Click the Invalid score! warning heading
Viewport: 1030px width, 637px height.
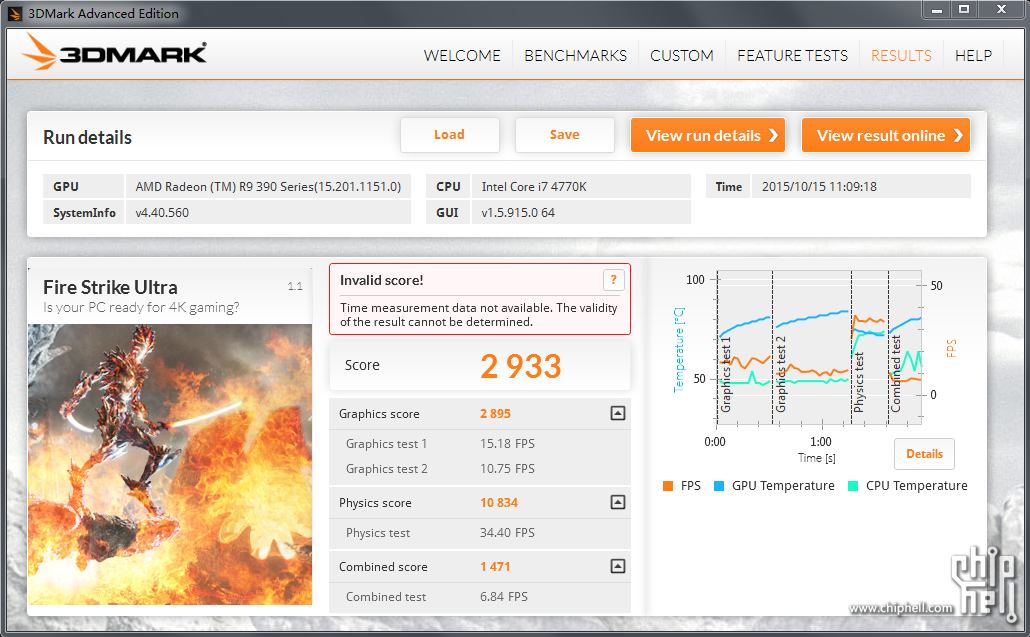pos(382,280)
